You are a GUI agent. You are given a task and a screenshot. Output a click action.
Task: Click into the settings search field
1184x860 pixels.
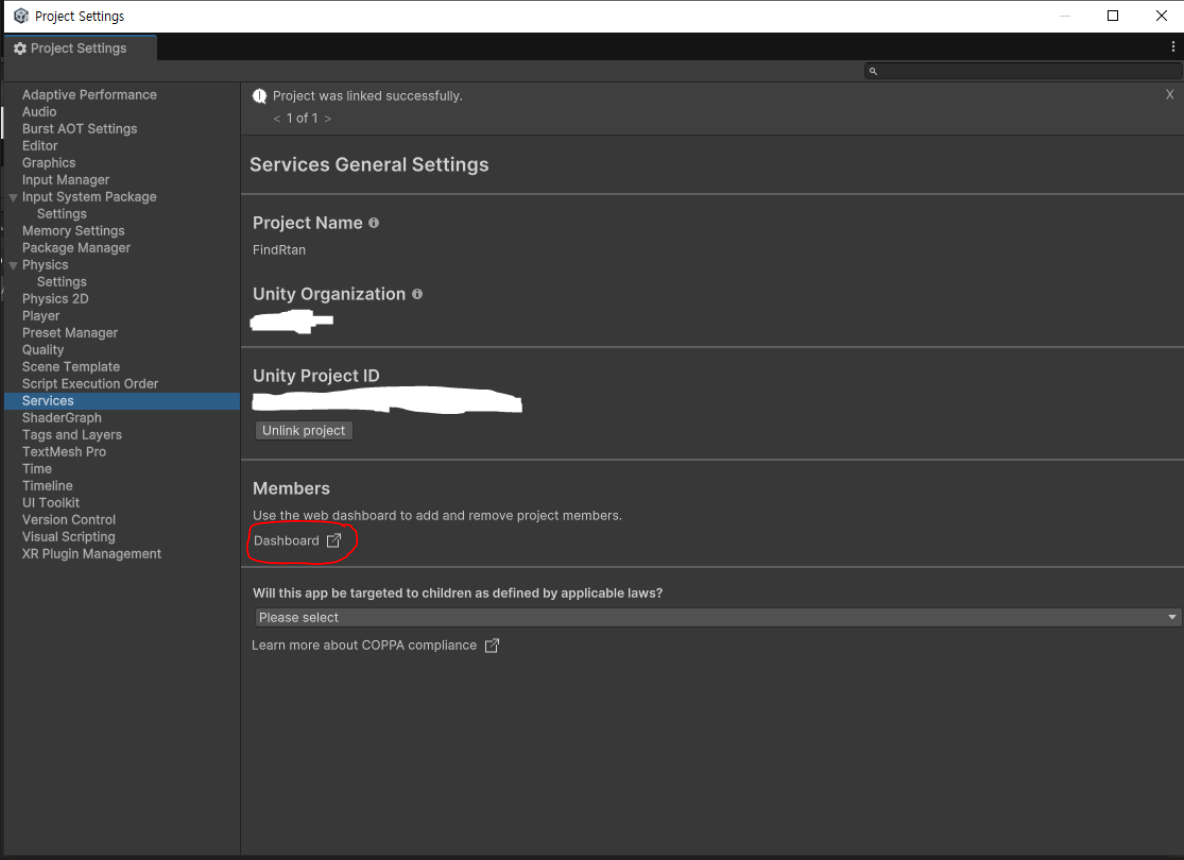click(x=1023, y=71)
